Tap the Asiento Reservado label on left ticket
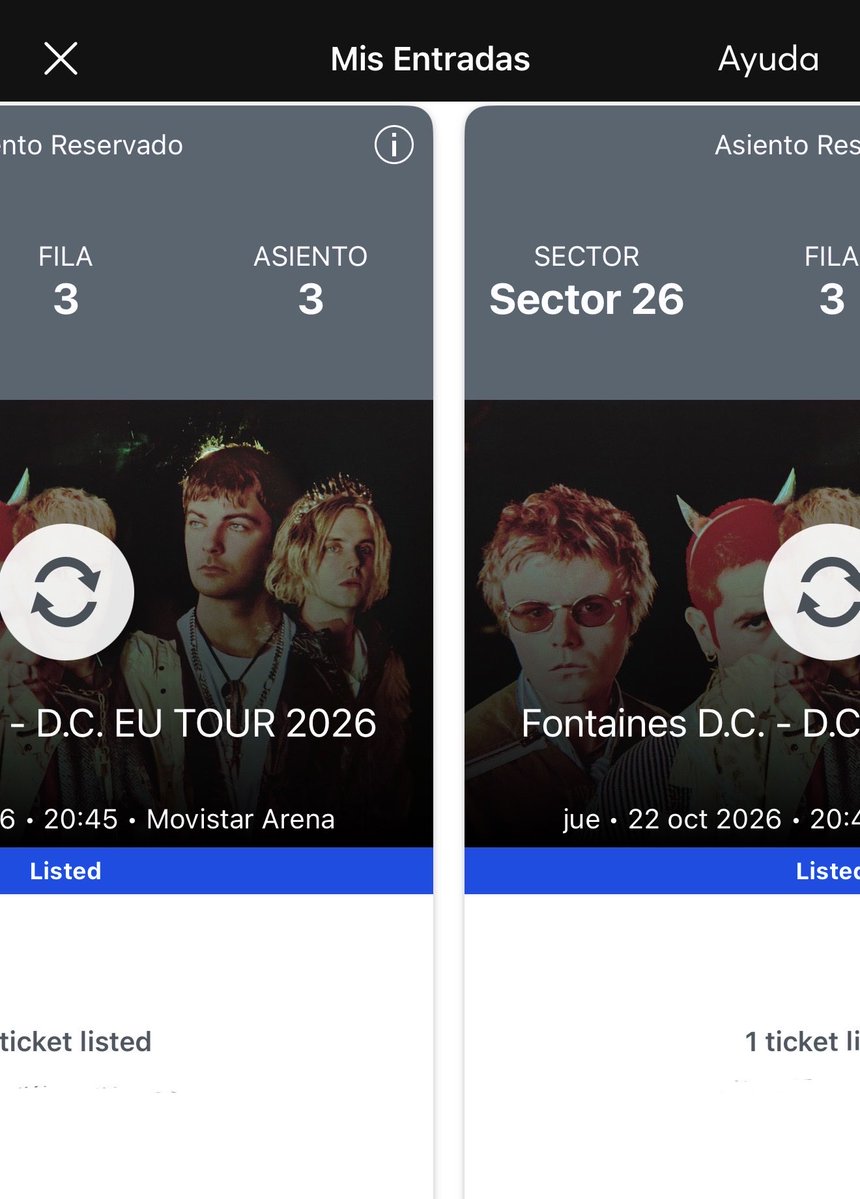The height and width of the screenshot is (1199, 860). [92, 145]
